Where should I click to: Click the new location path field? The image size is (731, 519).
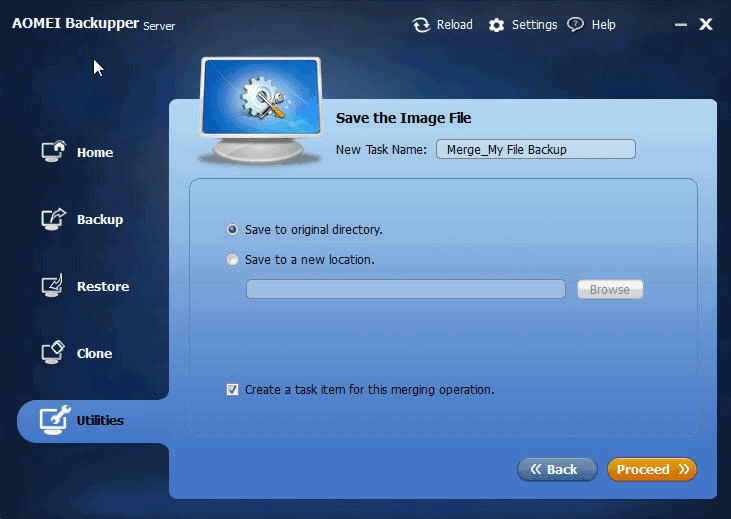tap(406, 289)
